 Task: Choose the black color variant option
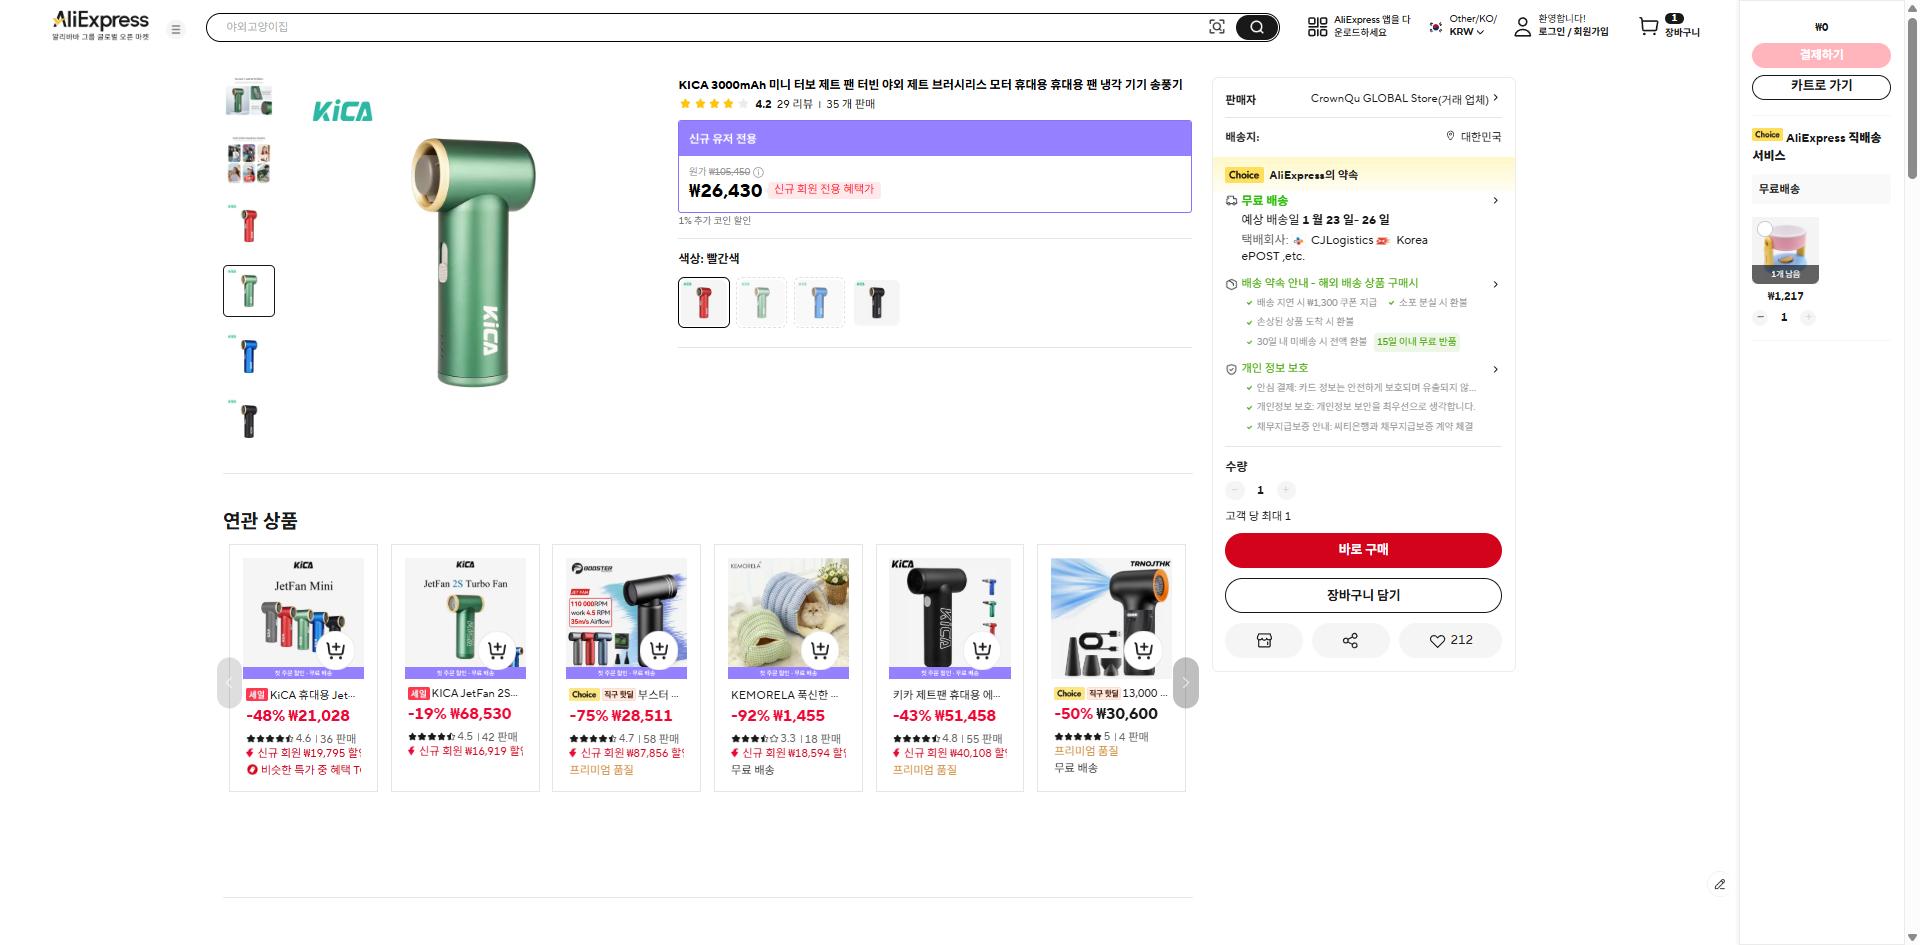[x=876, y=302]
